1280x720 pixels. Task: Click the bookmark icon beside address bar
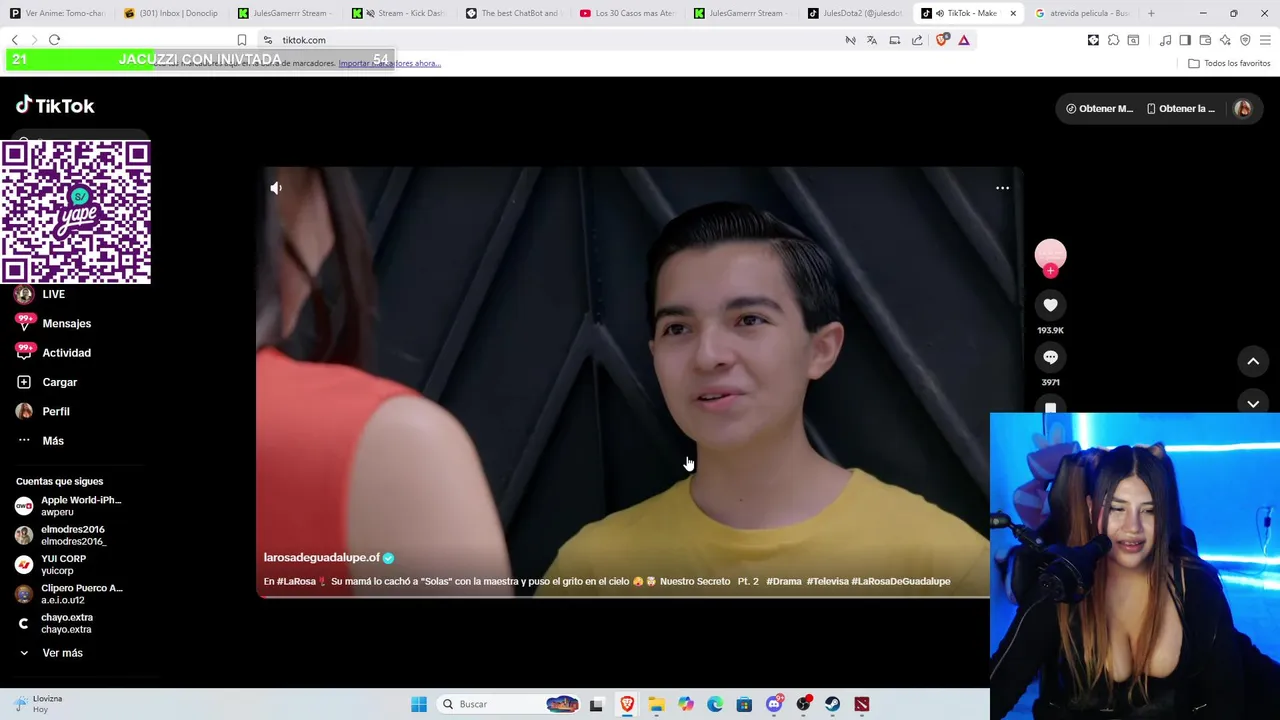click(x=241, y=40)
